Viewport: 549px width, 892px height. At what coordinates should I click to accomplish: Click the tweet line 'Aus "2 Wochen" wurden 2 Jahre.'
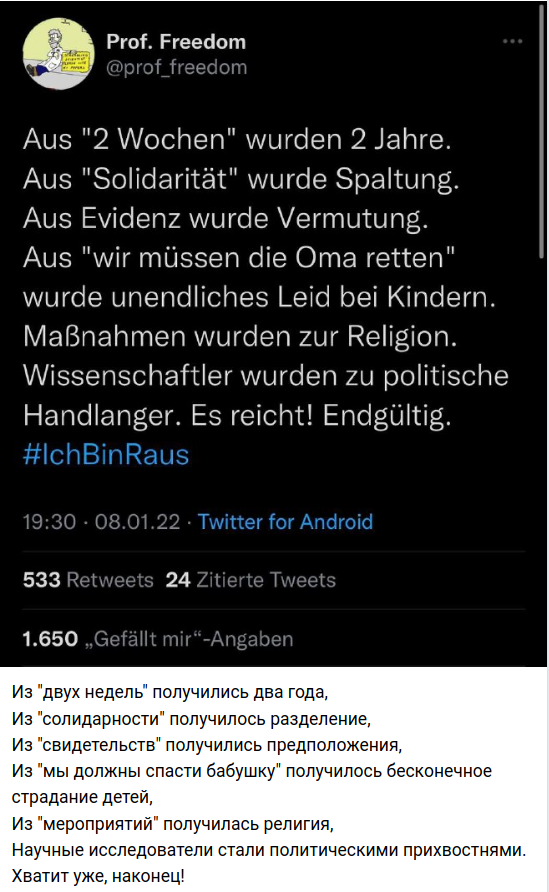(237, 139)
